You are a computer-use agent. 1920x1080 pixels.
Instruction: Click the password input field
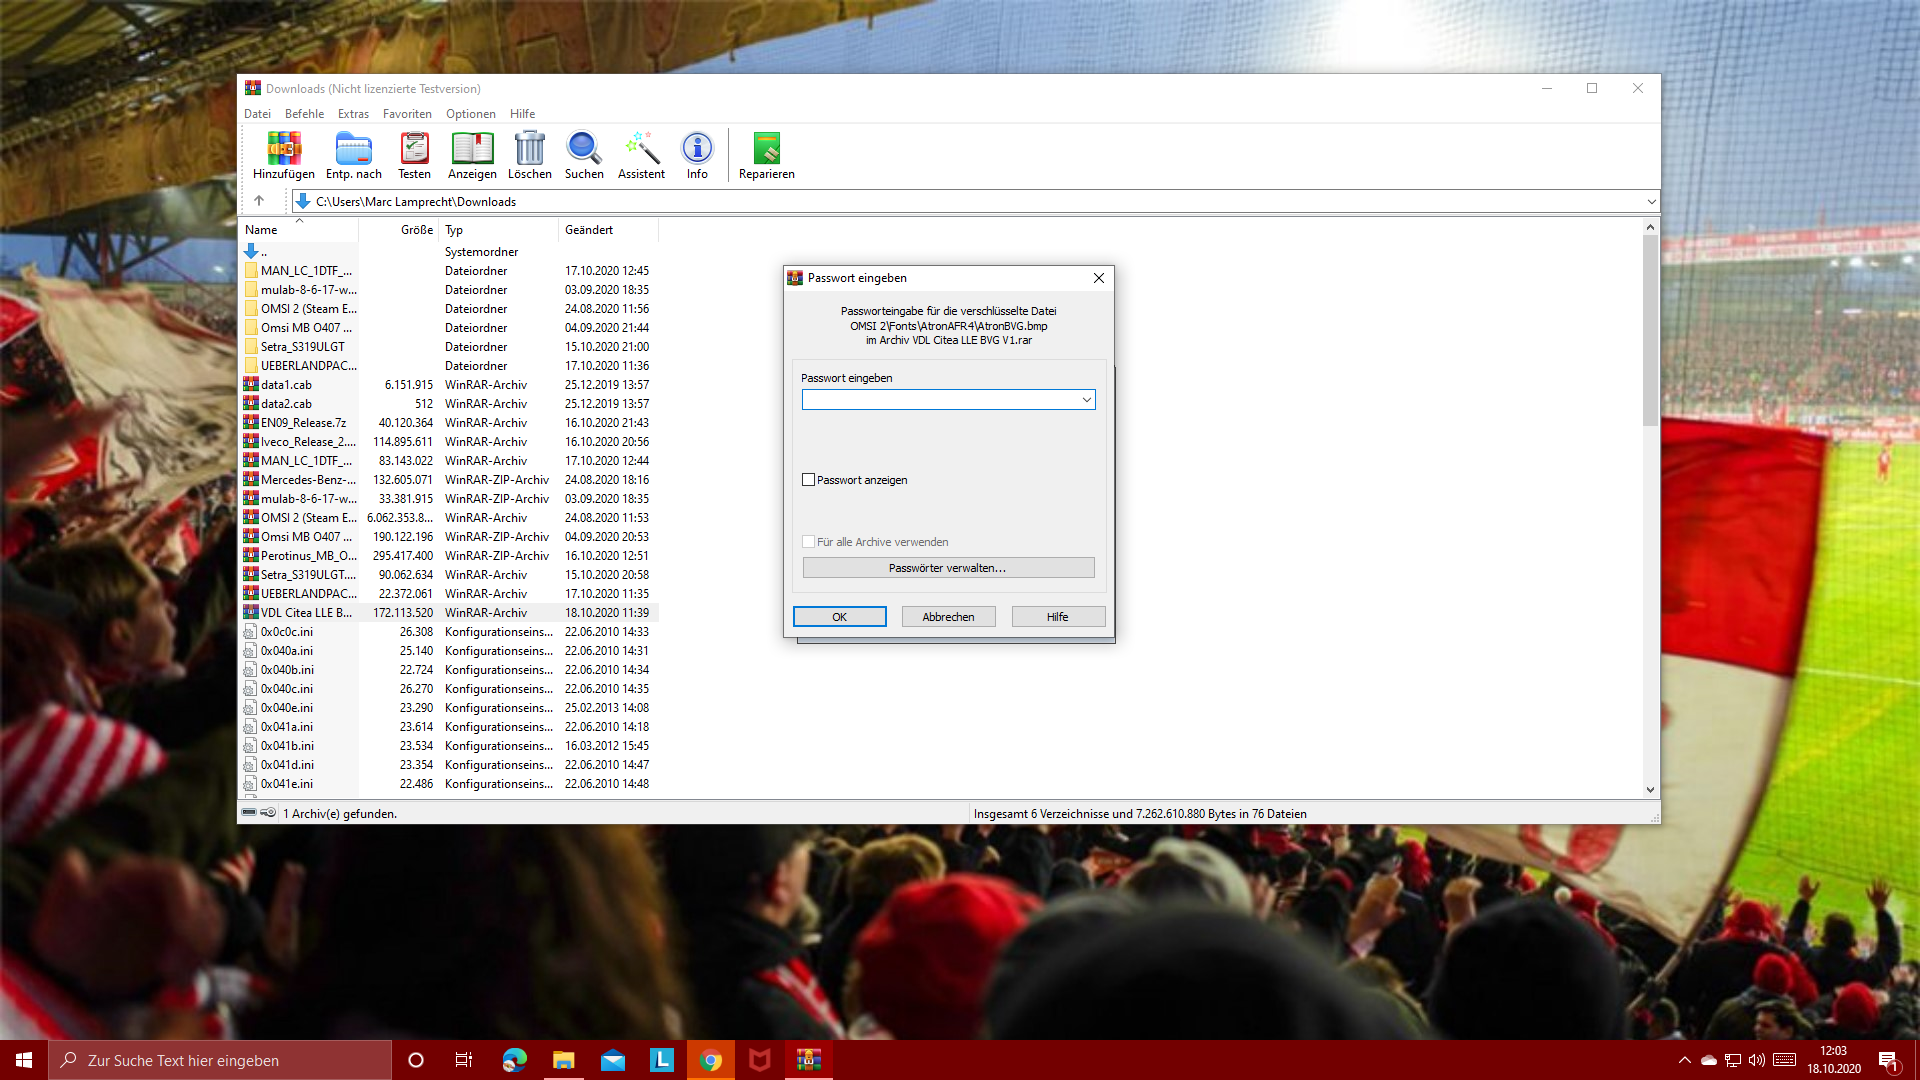(x=940, y=400)
